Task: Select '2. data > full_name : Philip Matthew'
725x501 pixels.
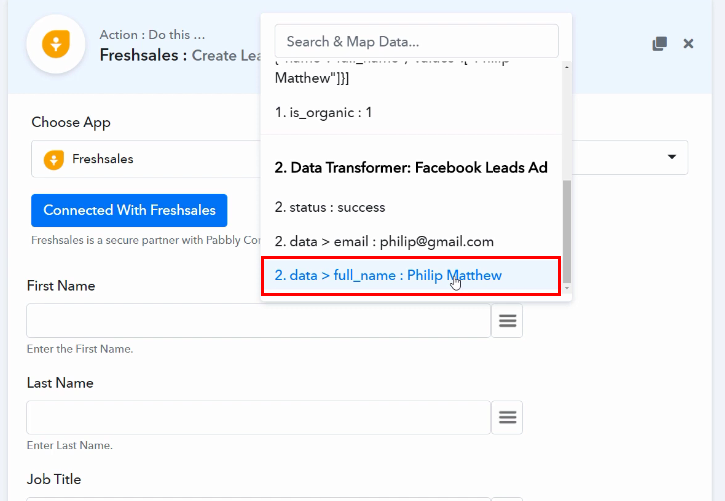Action: tap(411, 276)
